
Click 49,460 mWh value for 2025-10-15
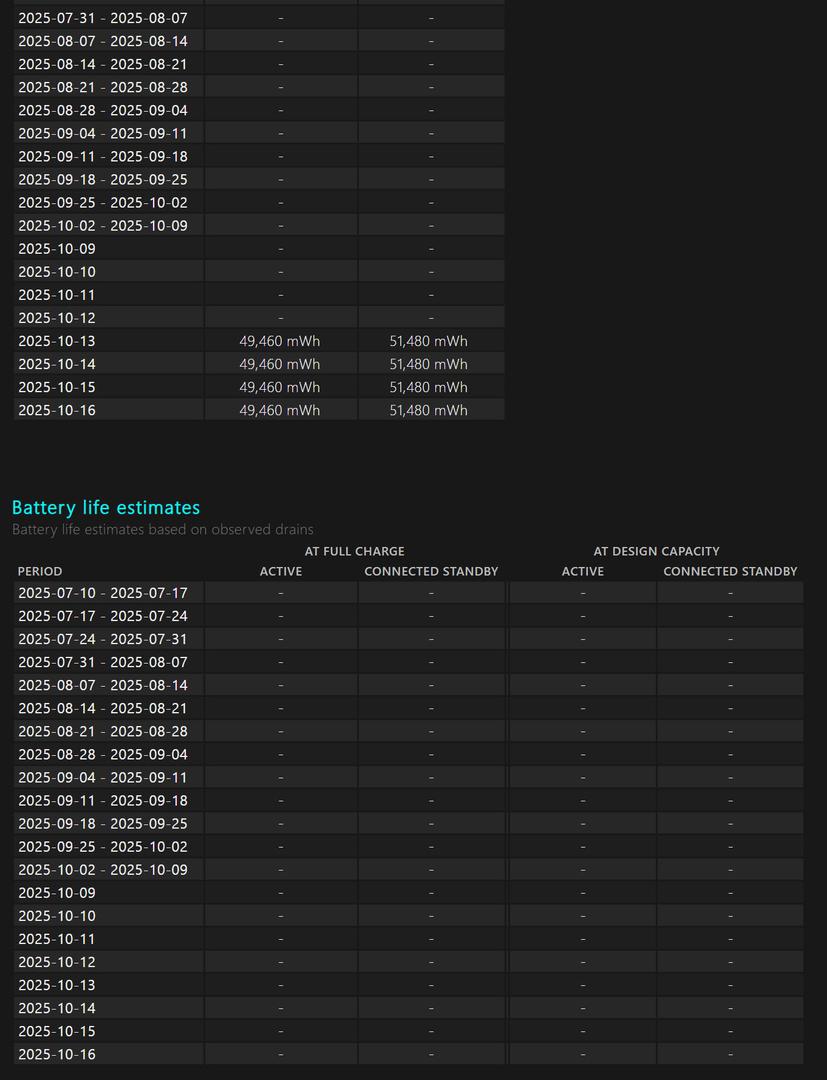280,387
